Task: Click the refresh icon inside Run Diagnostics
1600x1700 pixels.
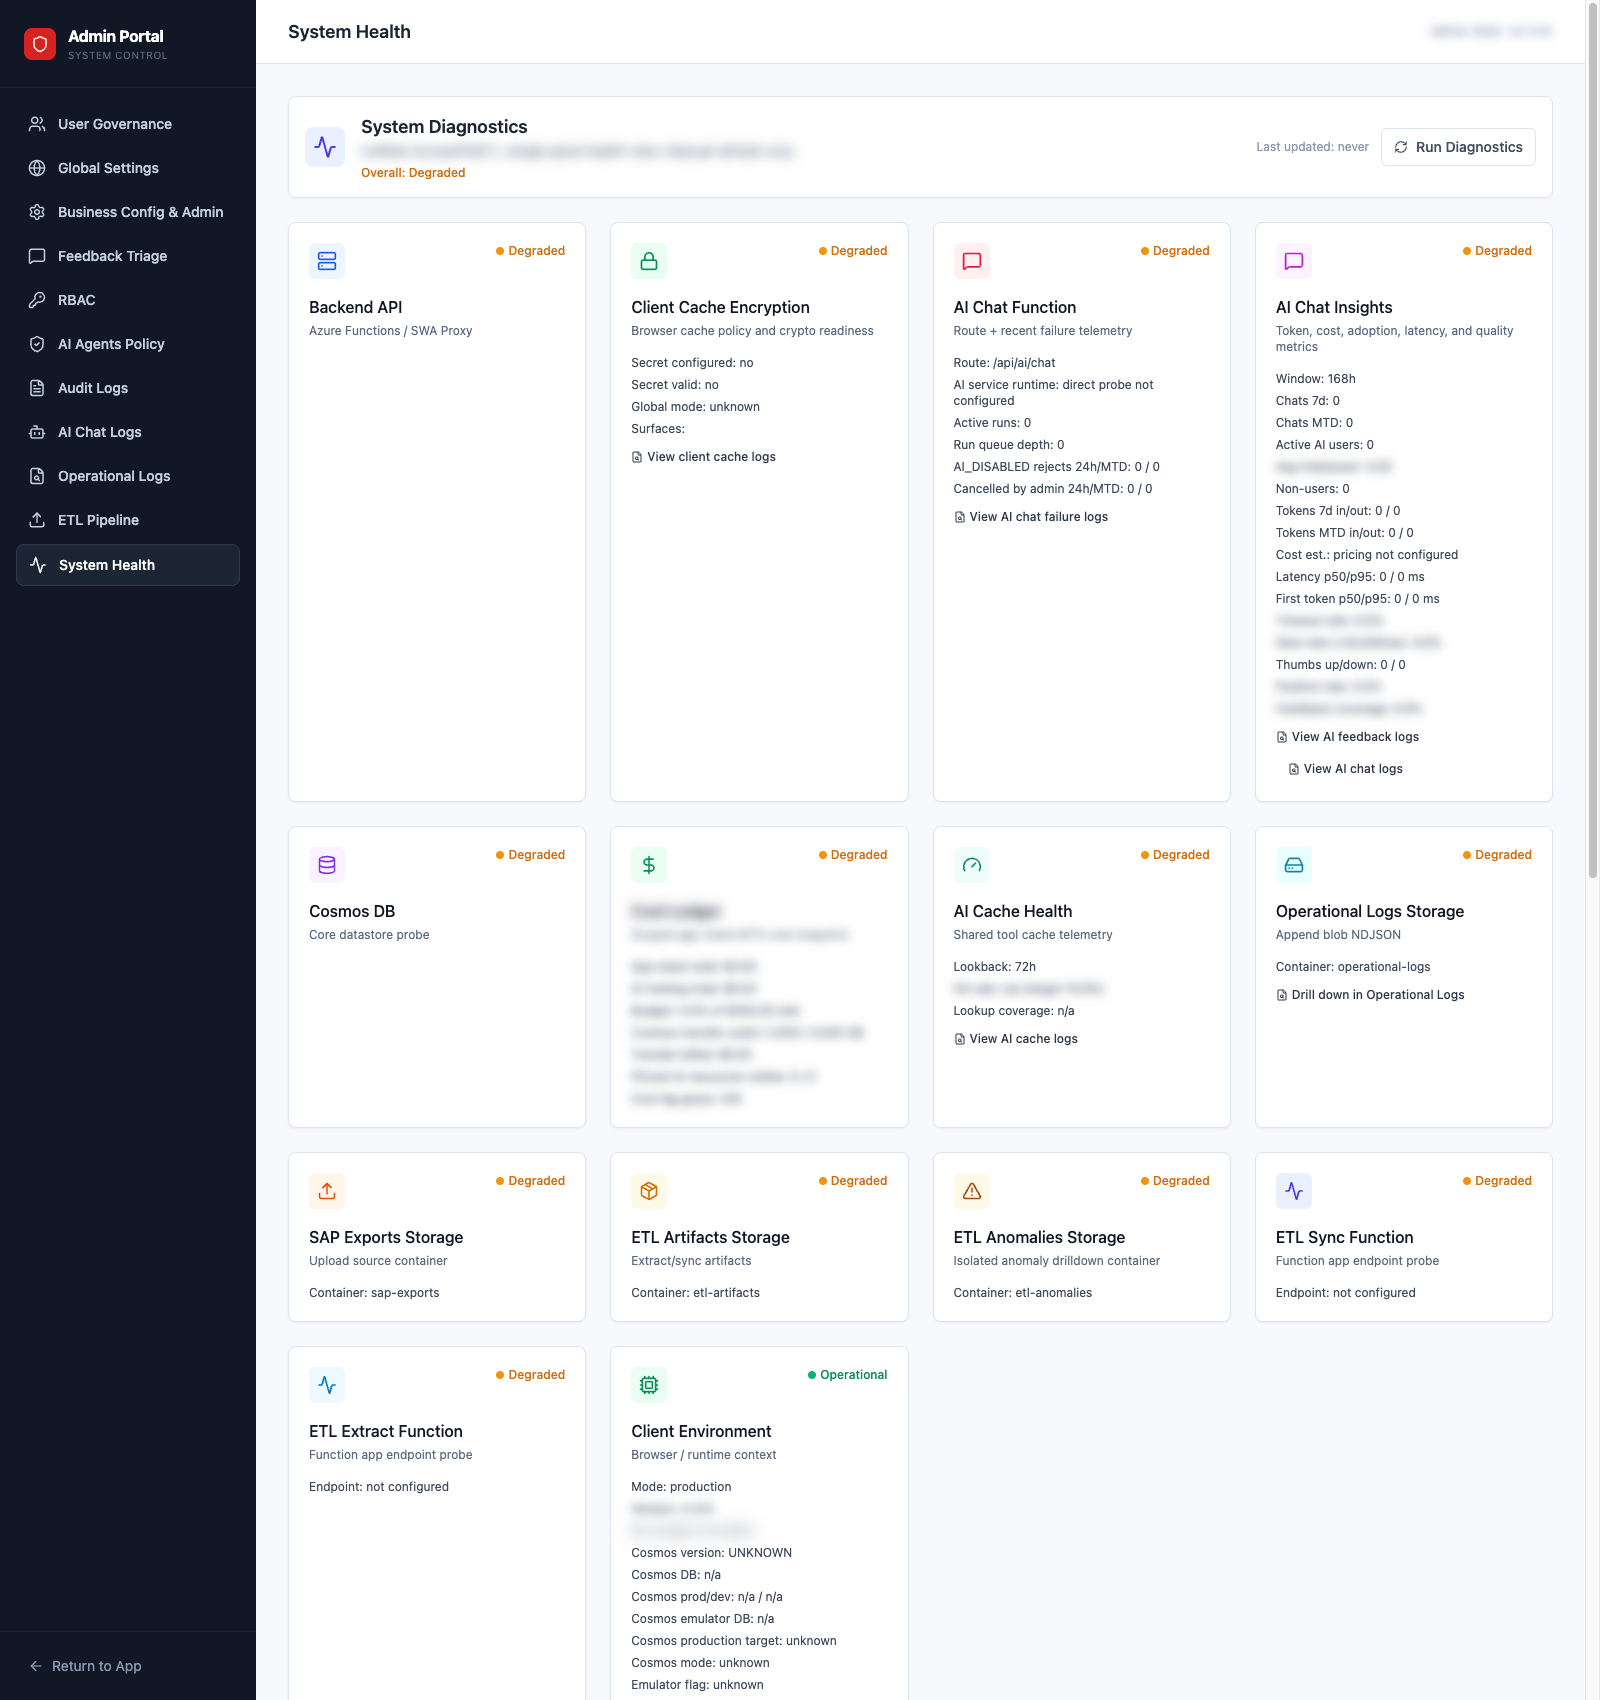Action: (x=1401, y=147)
